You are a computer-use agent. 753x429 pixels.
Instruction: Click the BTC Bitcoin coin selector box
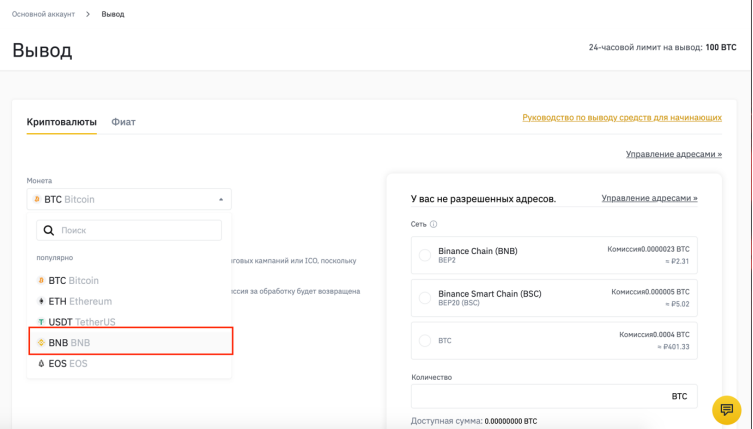tap(129, 199)
